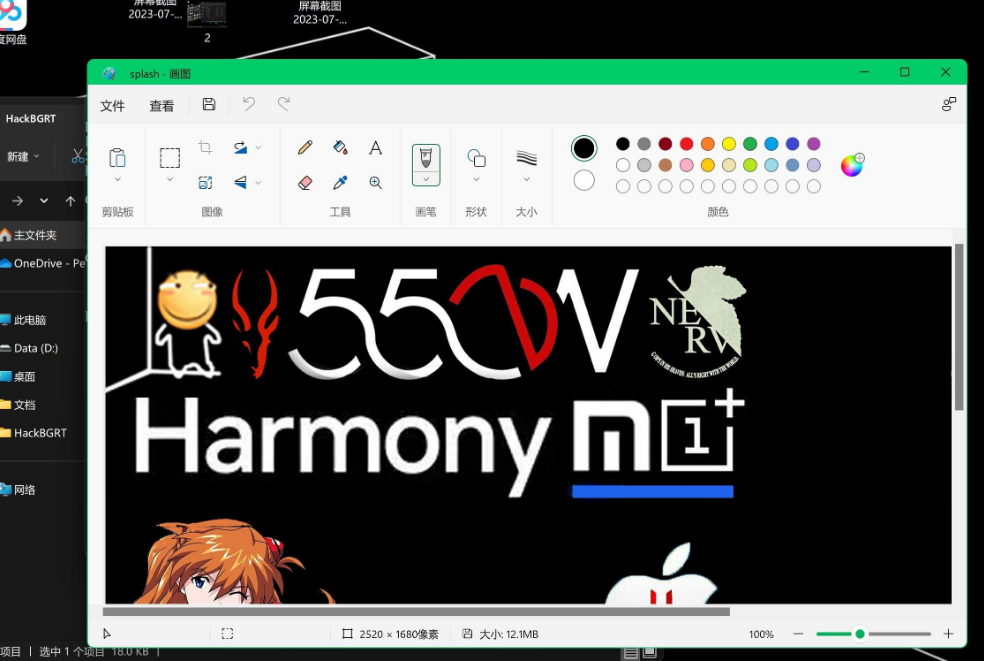Pick the yellow color swatch
Image resolution: width=984 pixels, height=661 pixels.
pos(729,144)
